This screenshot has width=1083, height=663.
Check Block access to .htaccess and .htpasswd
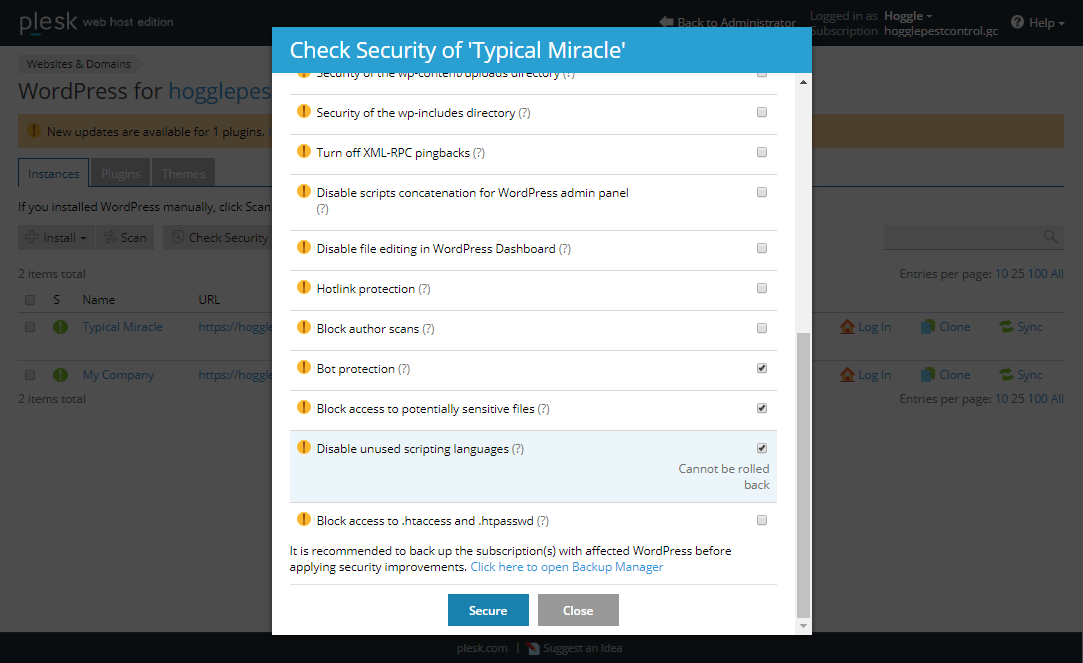[x=762, y=520]
